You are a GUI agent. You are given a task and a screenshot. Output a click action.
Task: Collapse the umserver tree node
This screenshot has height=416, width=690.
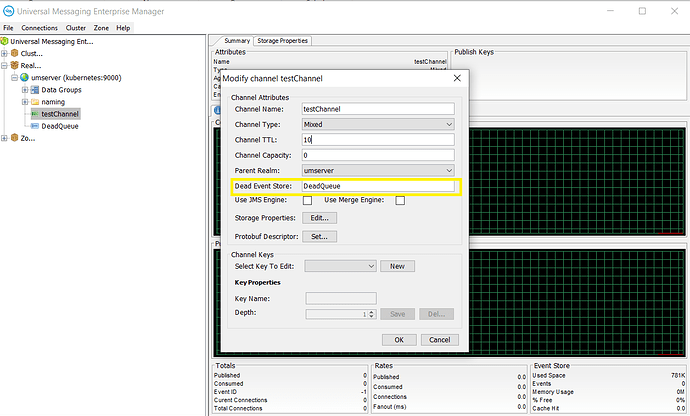15,77
